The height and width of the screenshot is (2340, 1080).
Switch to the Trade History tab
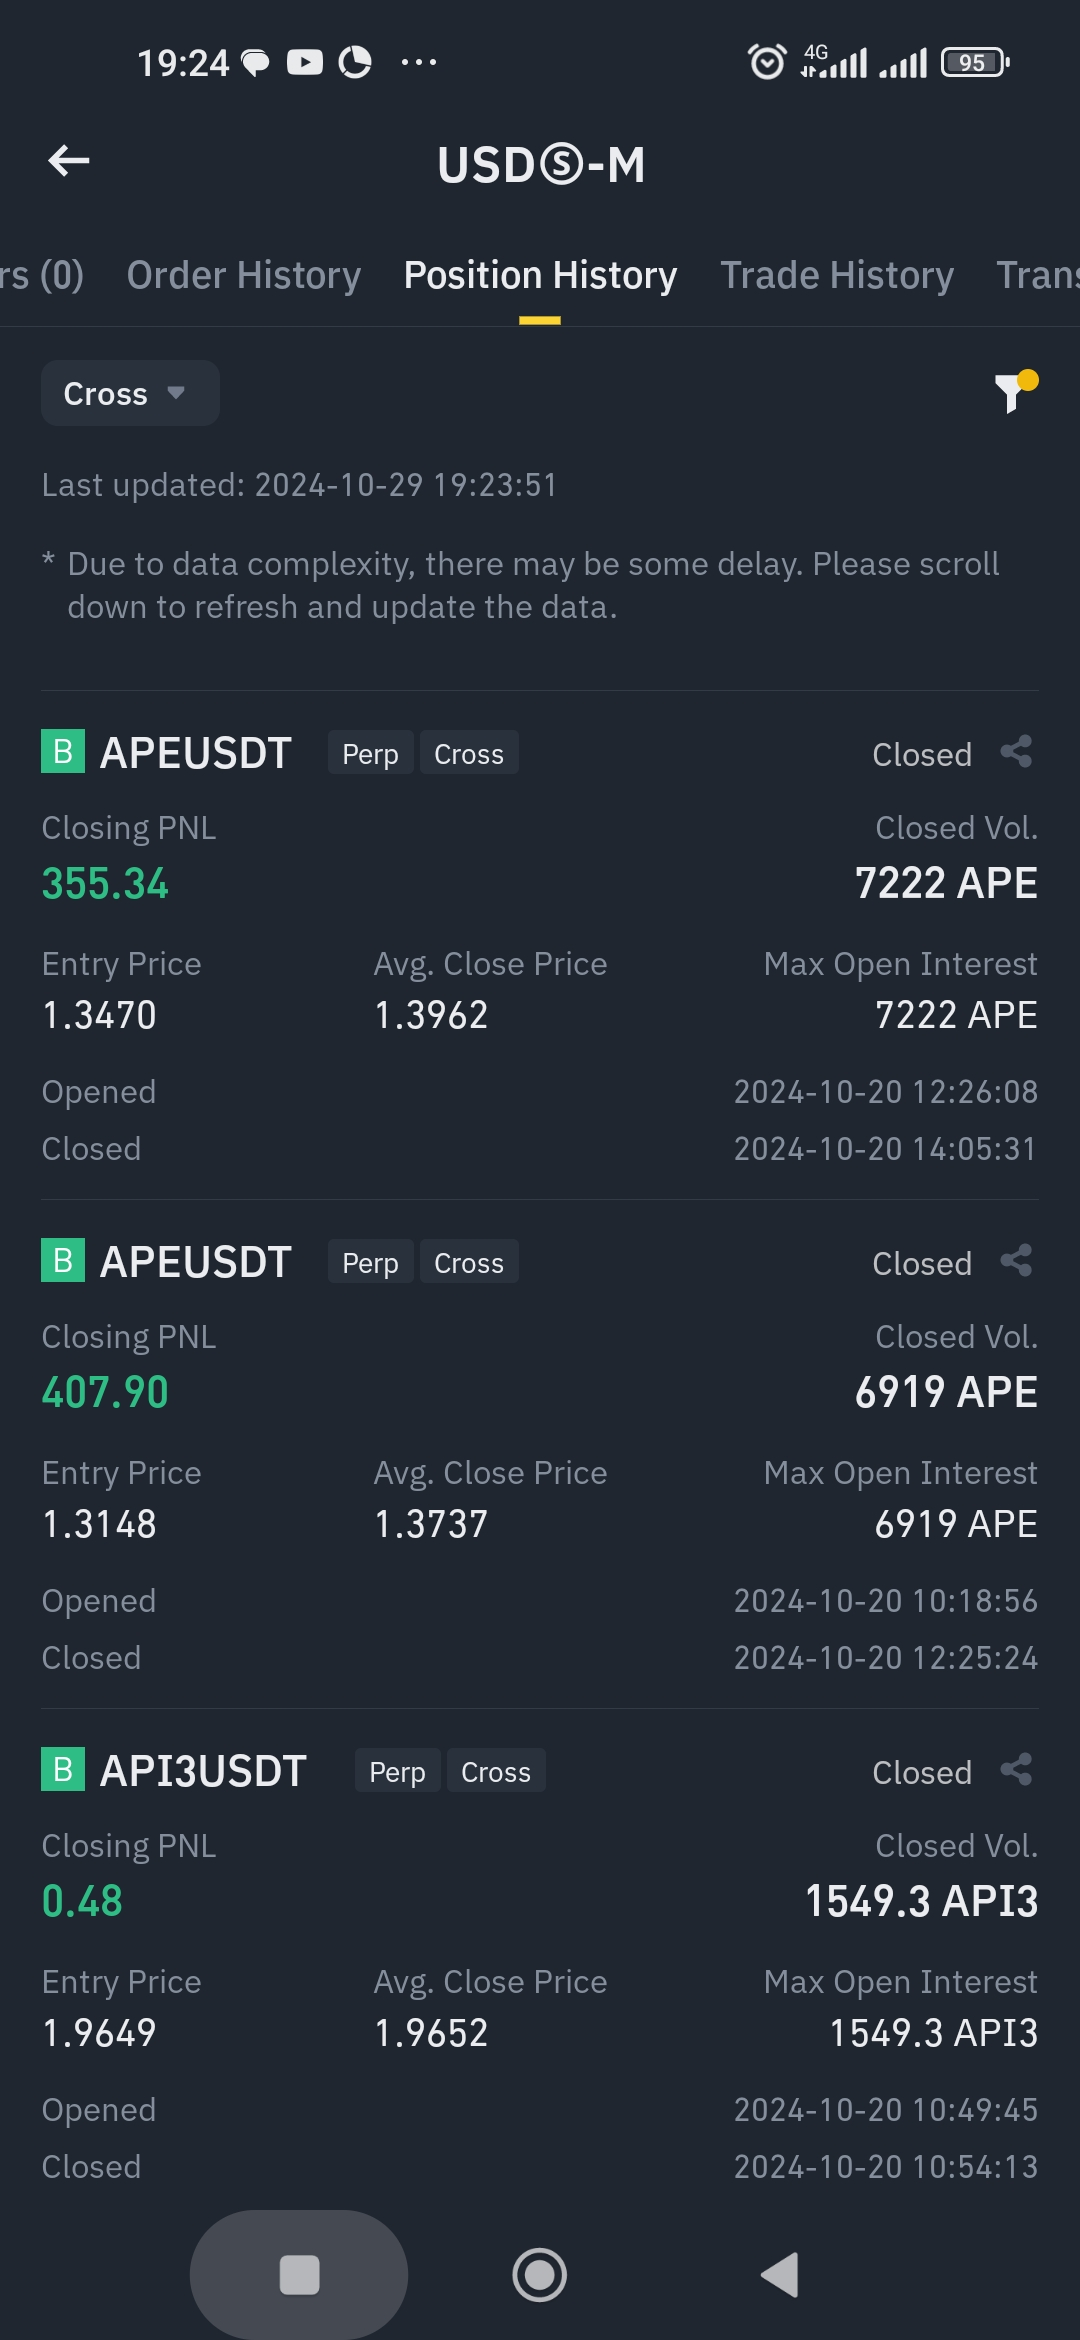(837, 275)
